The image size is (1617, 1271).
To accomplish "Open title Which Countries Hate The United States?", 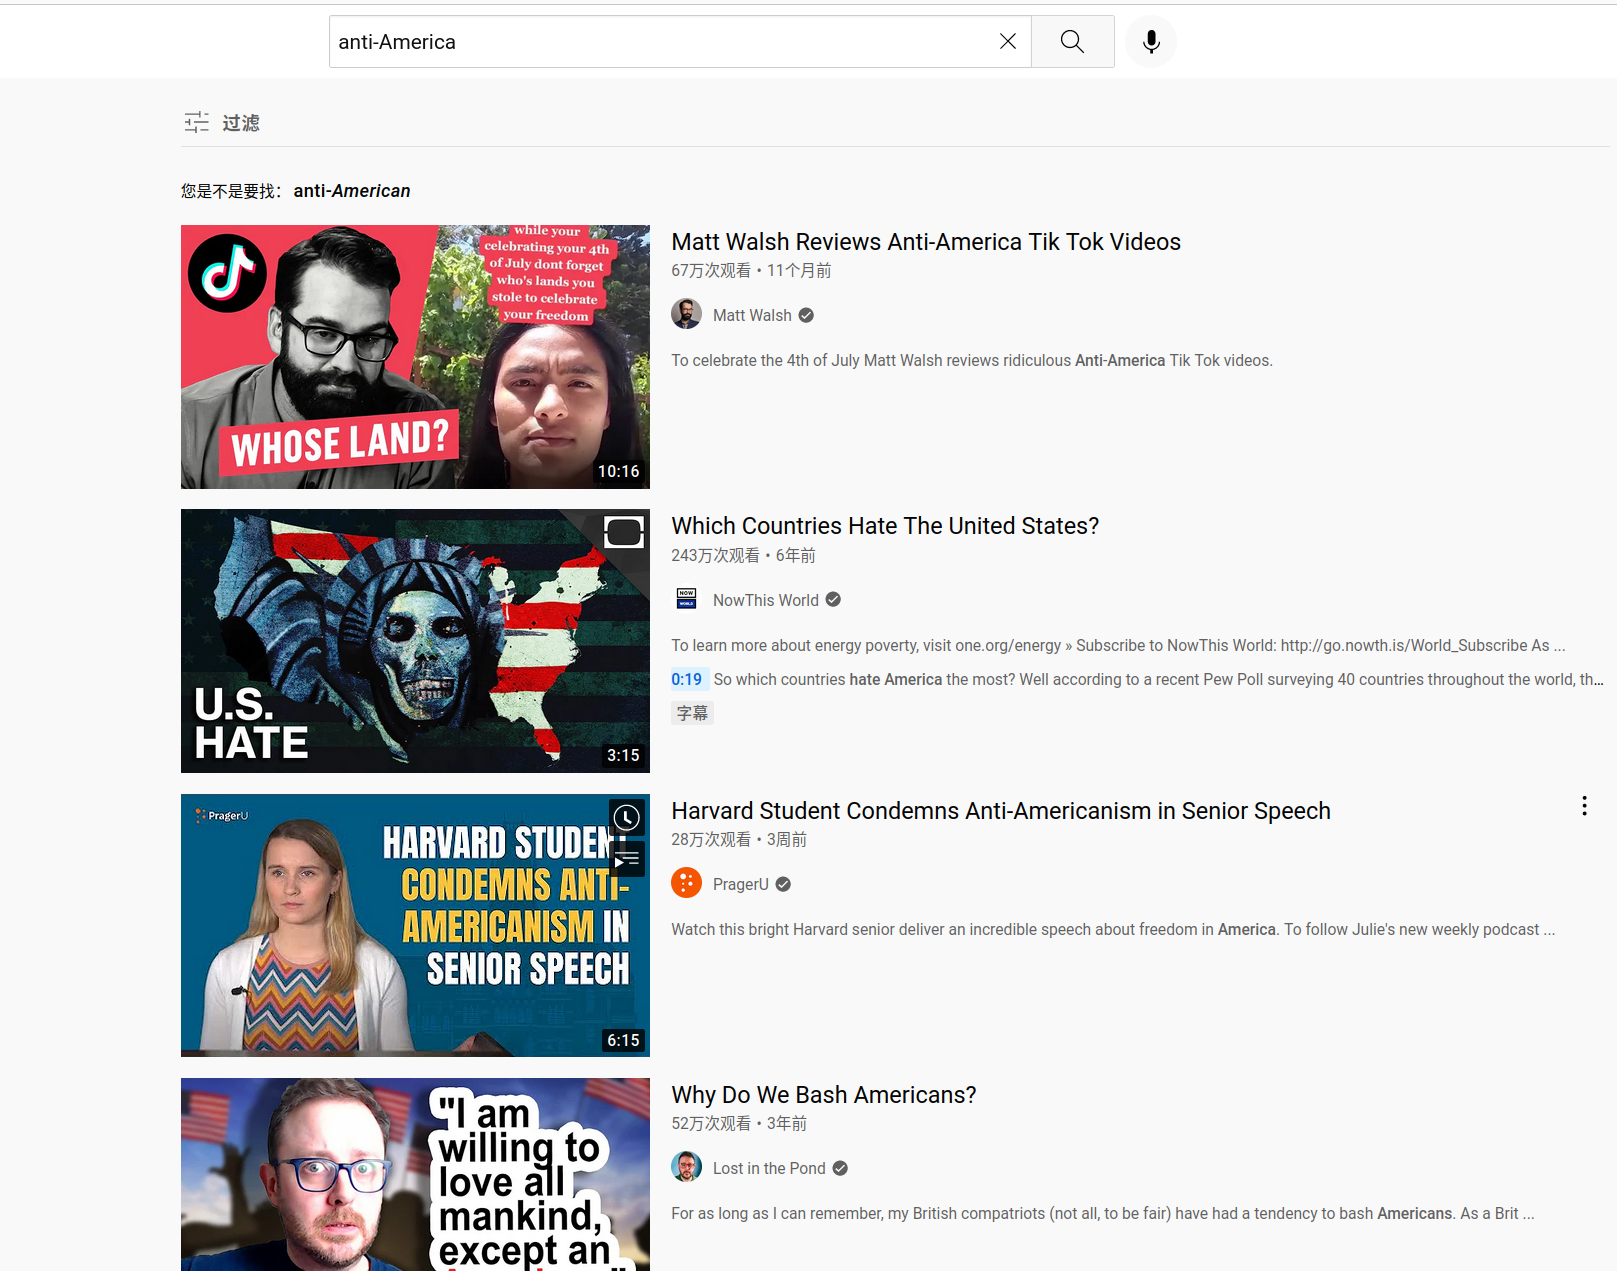I will point(885,526).
